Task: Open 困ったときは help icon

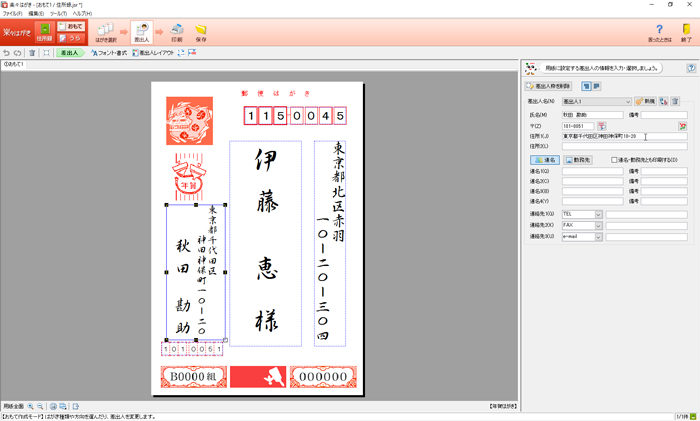Action: coord(659,33)
